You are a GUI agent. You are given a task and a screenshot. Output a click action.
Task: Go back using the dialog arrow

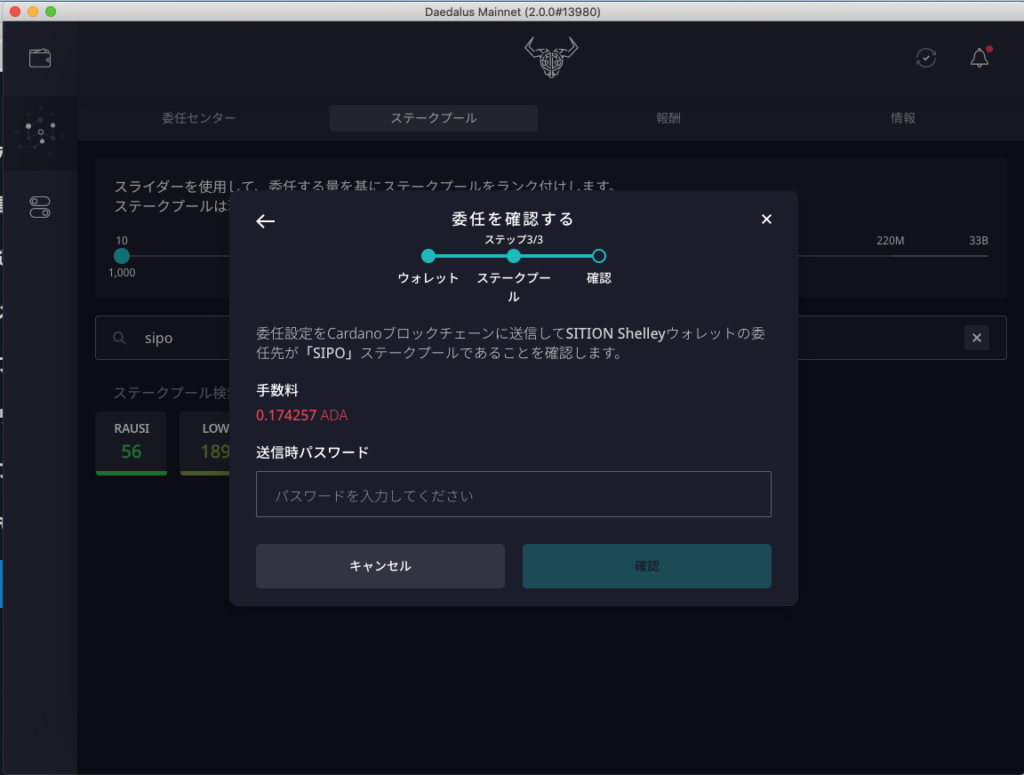point(265,221)
